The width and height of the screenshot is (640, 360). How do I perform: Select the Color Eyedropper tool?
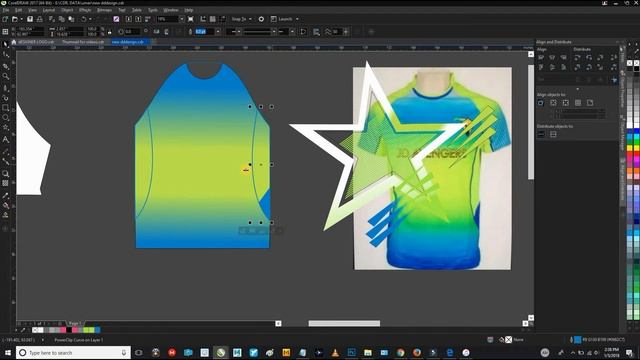coord(5,196)
